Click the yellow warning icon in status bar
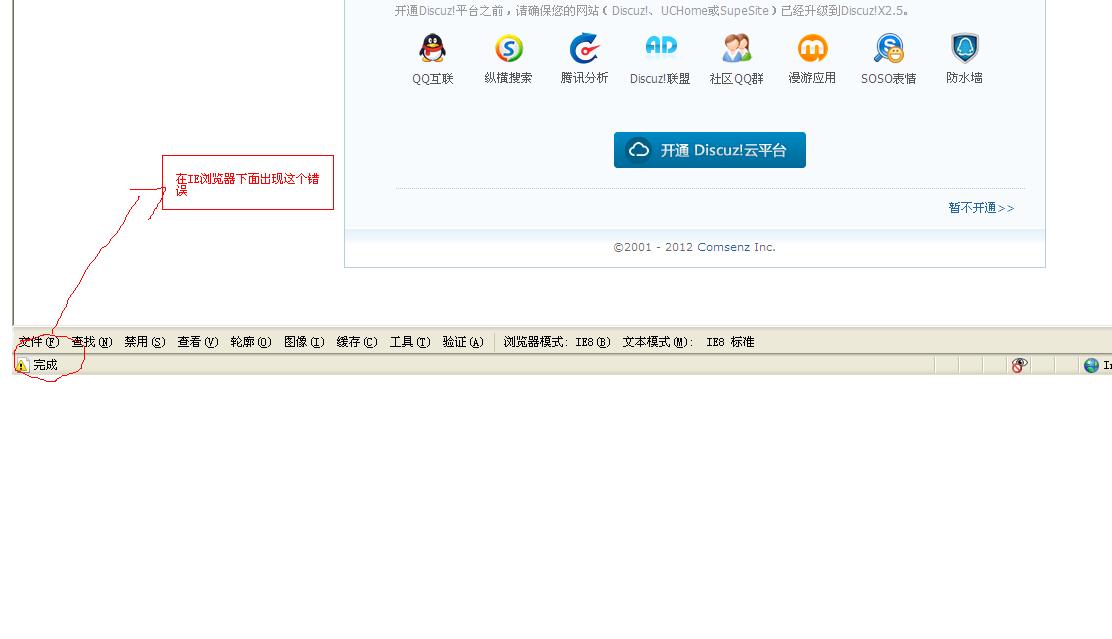Image resolution: width=1112 pixels, height=639 pixels. point(22,365)
